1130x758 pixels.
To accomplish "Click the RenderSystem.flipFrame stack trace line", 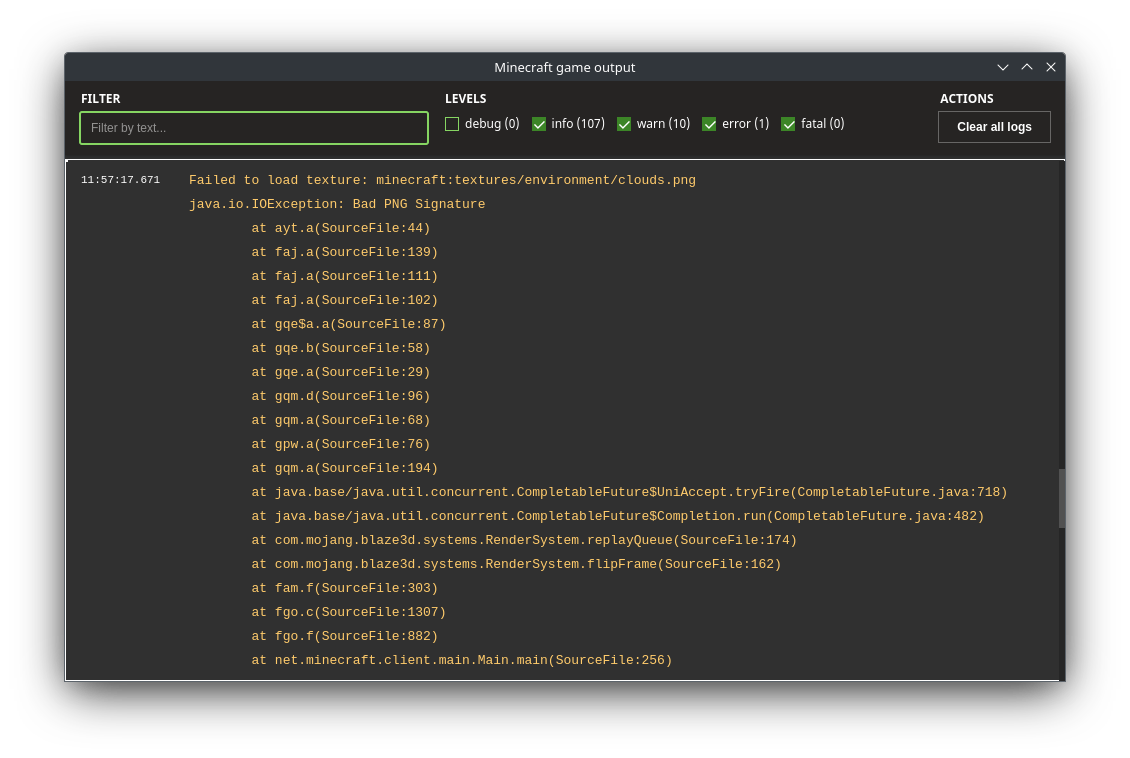I will [x=516, y=564].
